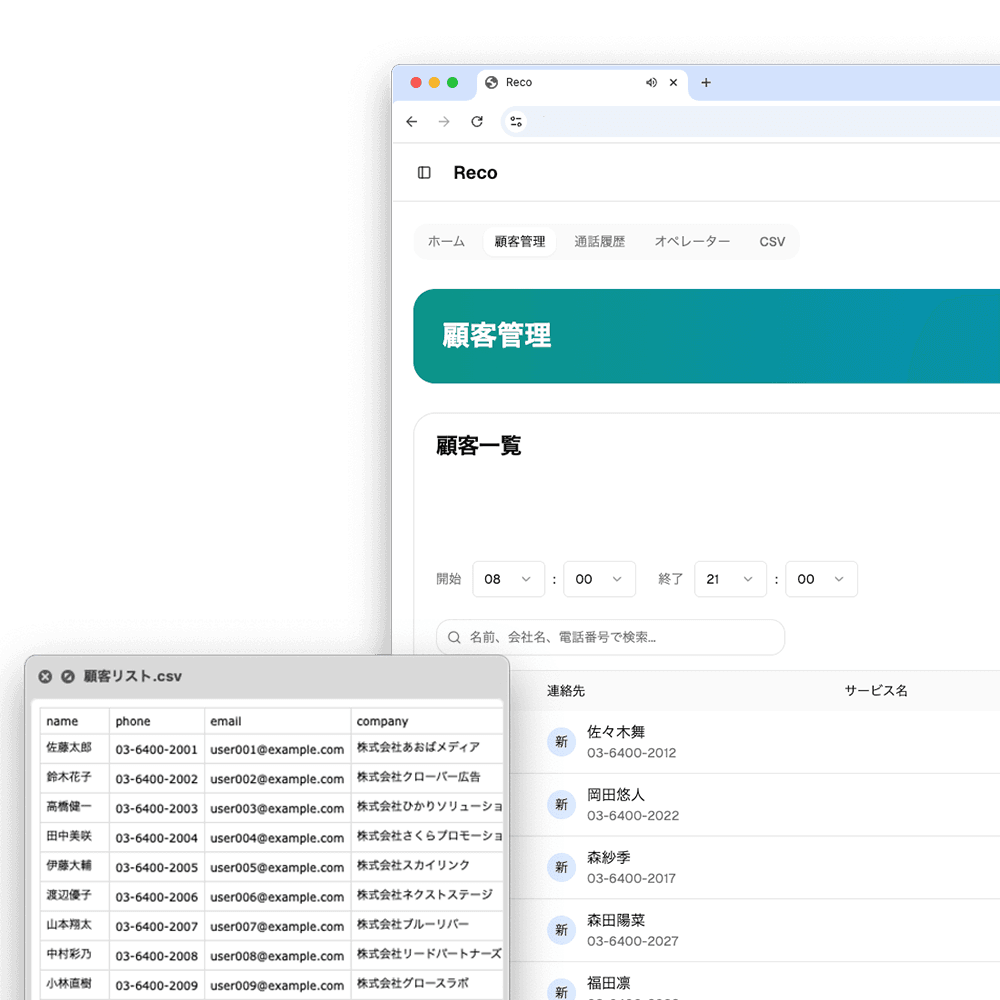Open a new browser tab with the plus button
Viewport: 1000px width, 1000px height.
coord(706,83)
